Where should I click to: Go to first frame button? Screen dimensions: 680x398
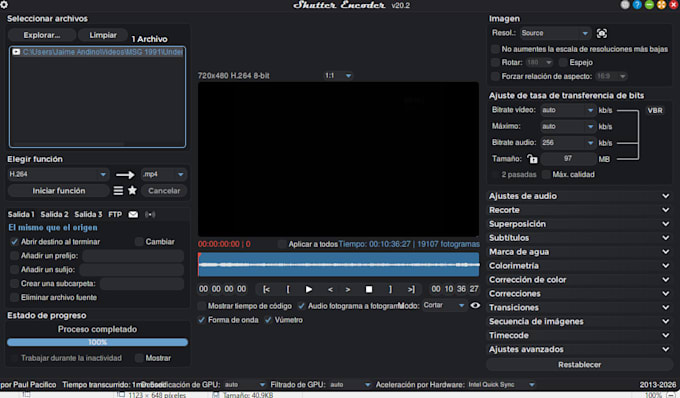point(266,289)
